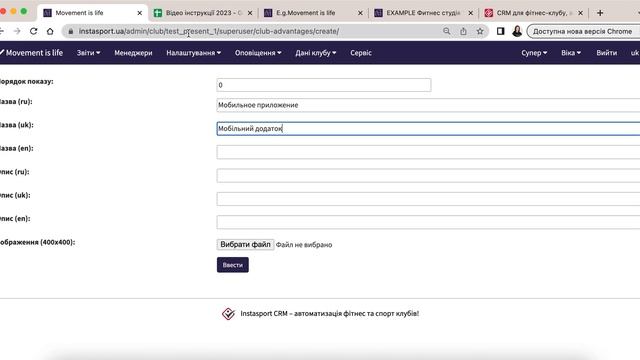Image resolution: width=640 pixels, height=360 pixels.
Task: Click the Опис (ru) input field
Action: (428, 176)
